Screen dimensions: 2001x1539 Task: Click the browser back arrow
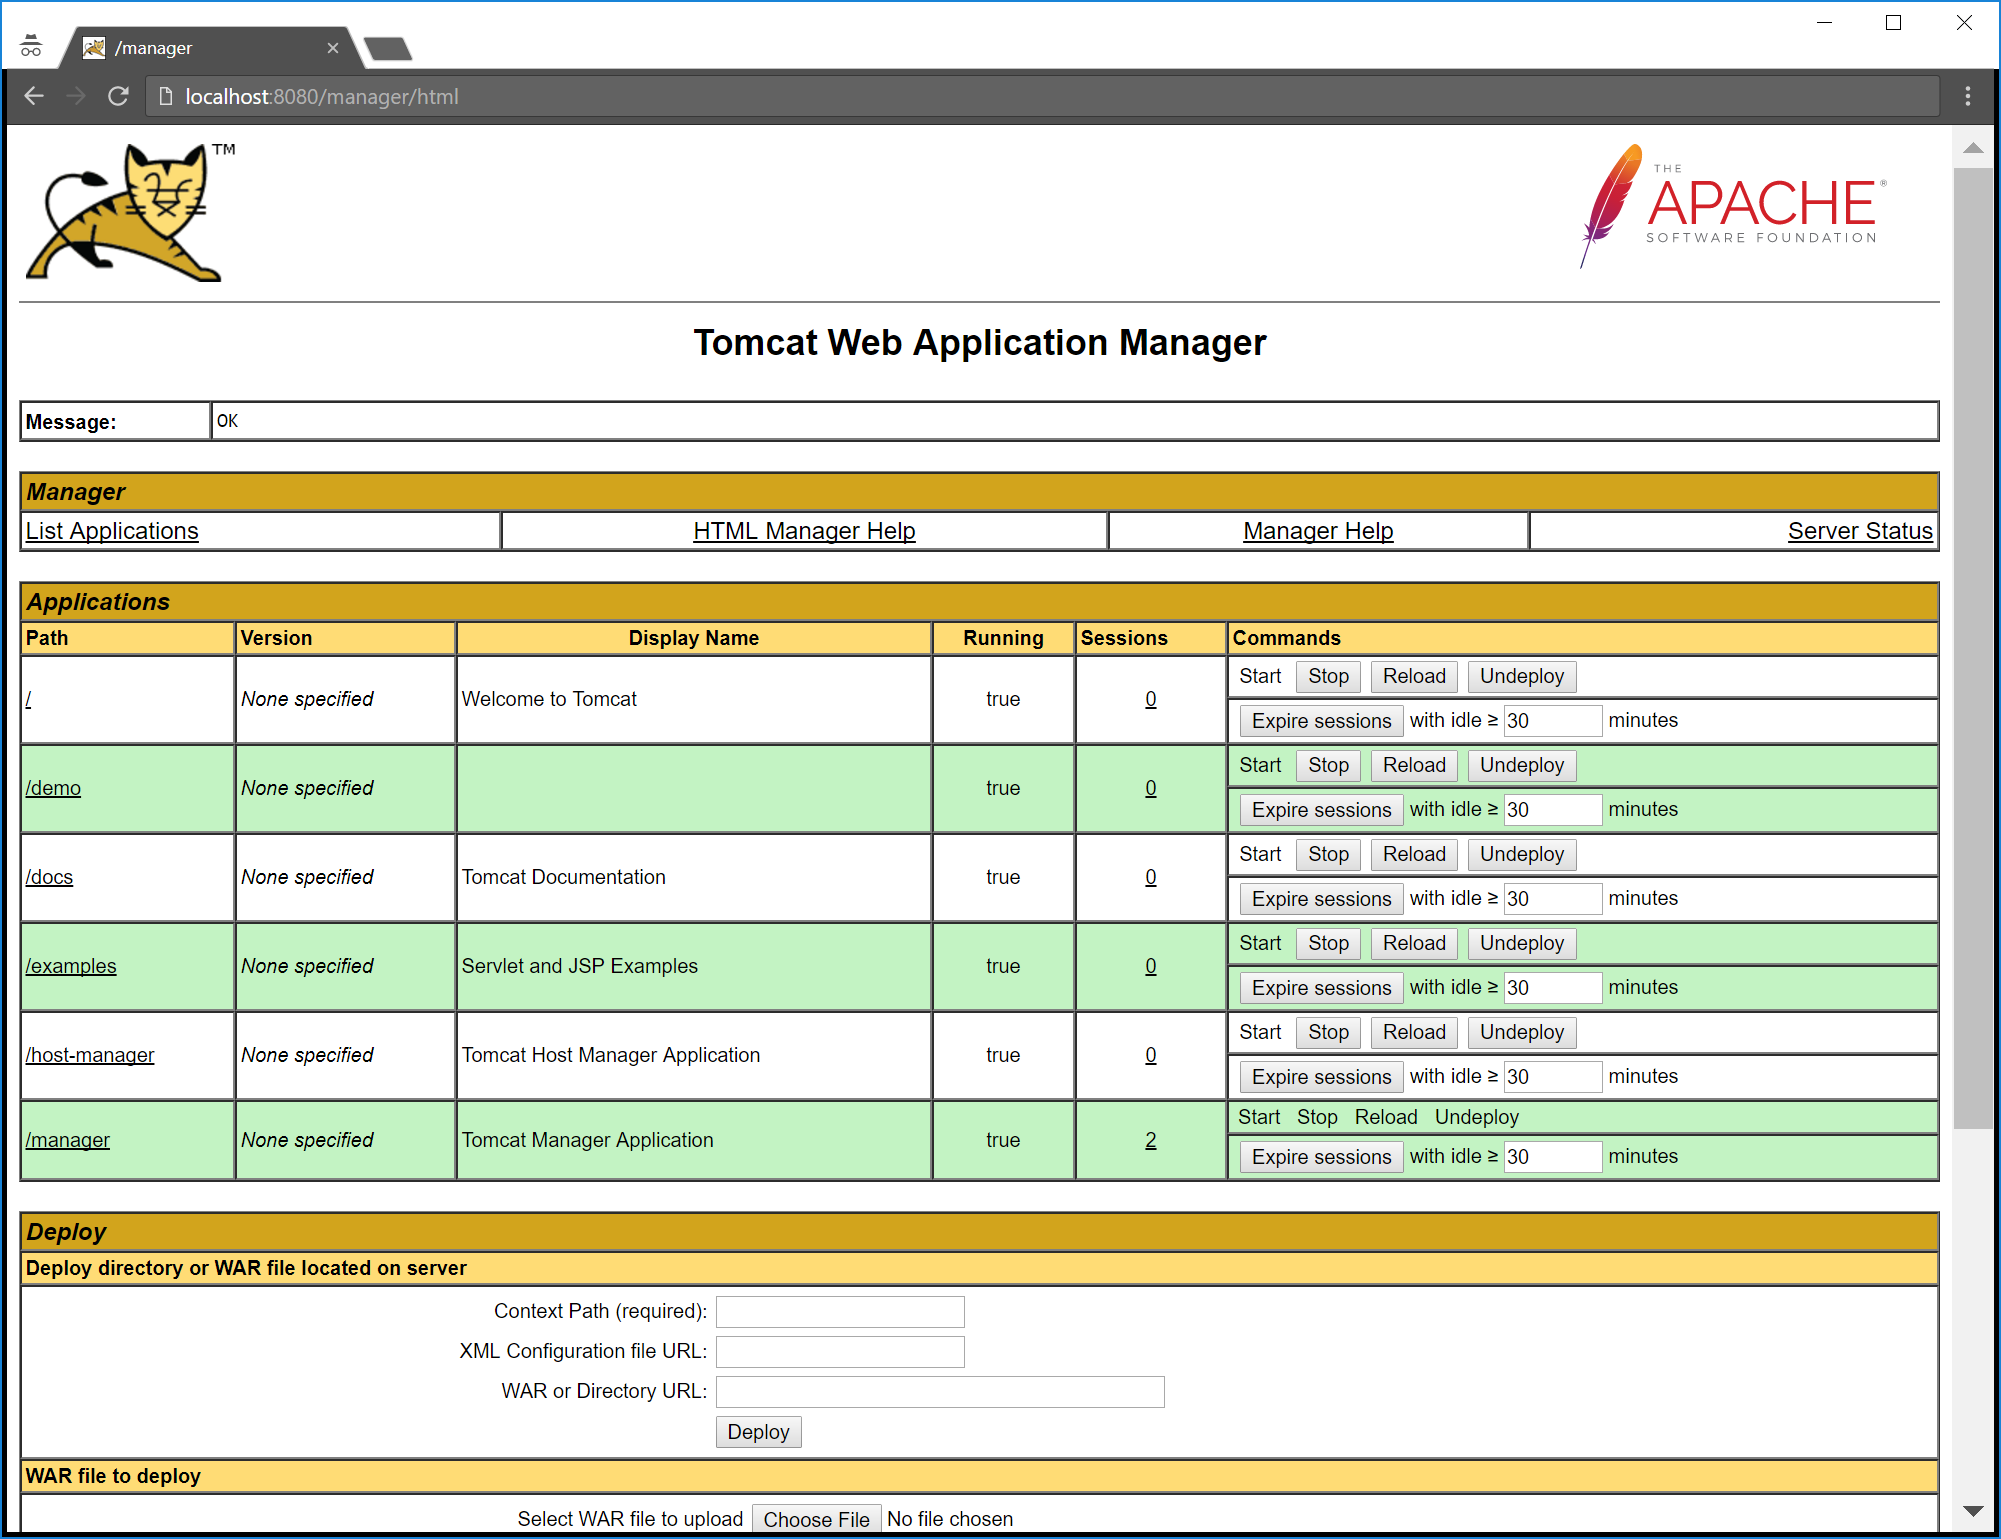pos(34,96)
